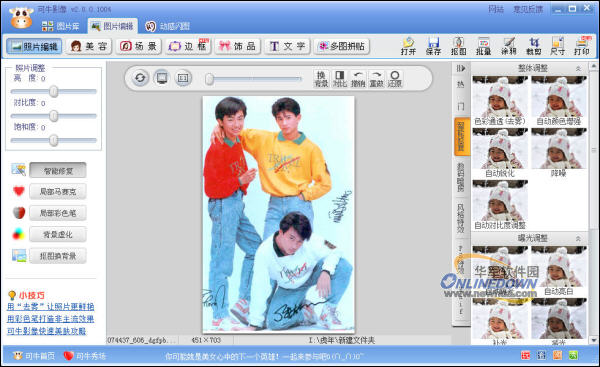Switch to the 图片库 tab
Screen dimensions: 600x367
pyautogui.click(x=60, y=26)
